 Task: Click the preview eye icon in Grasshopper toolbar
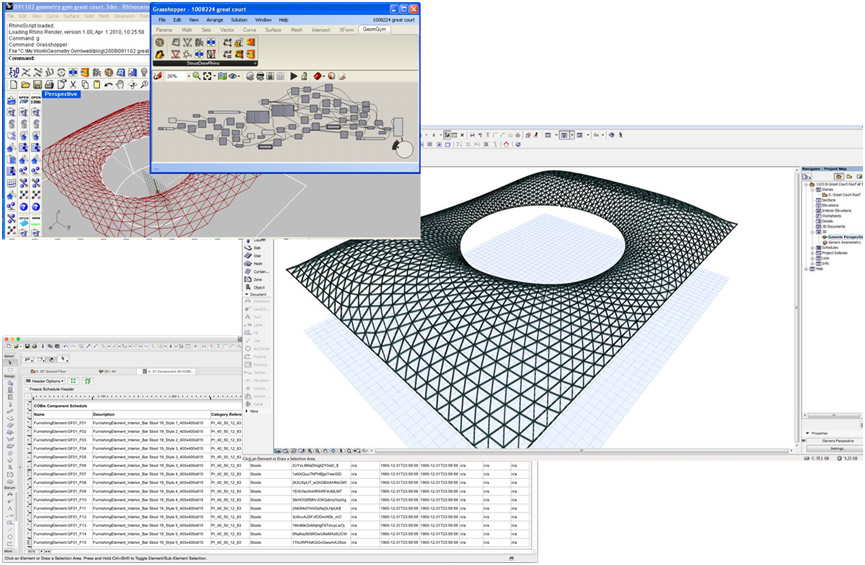click(233, 76)
